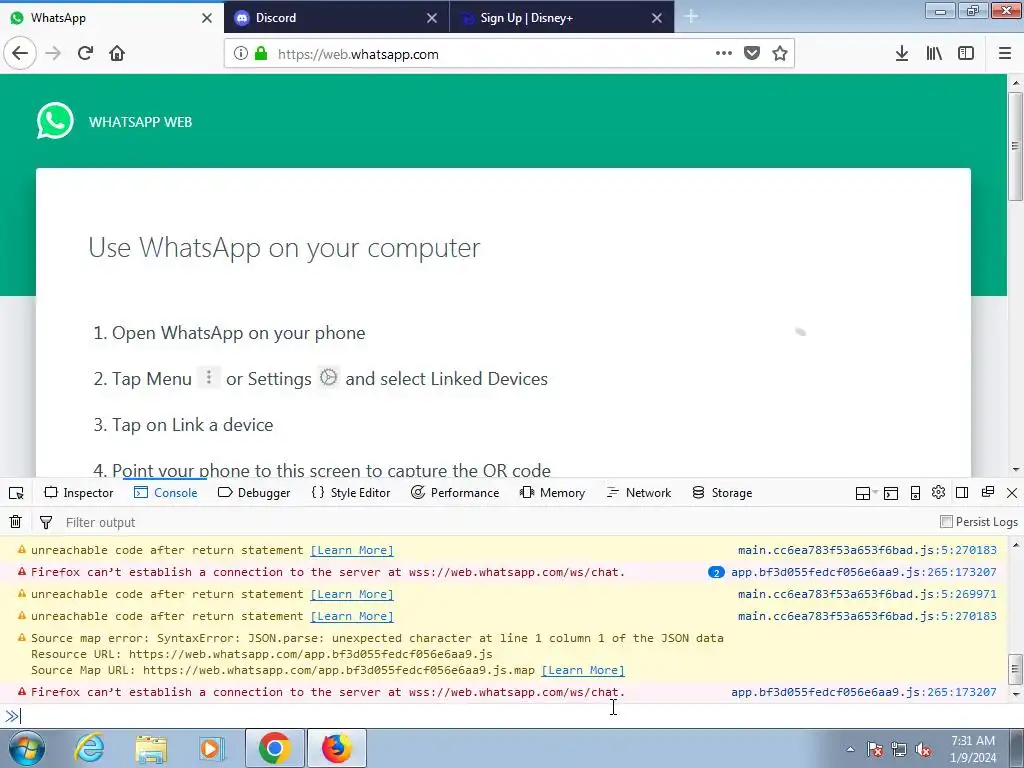This screenshot has height=768, width=1024.
Task: Open the layout dropdown arrow in DevTools toolbar
Action: click(x=875, y=493)
